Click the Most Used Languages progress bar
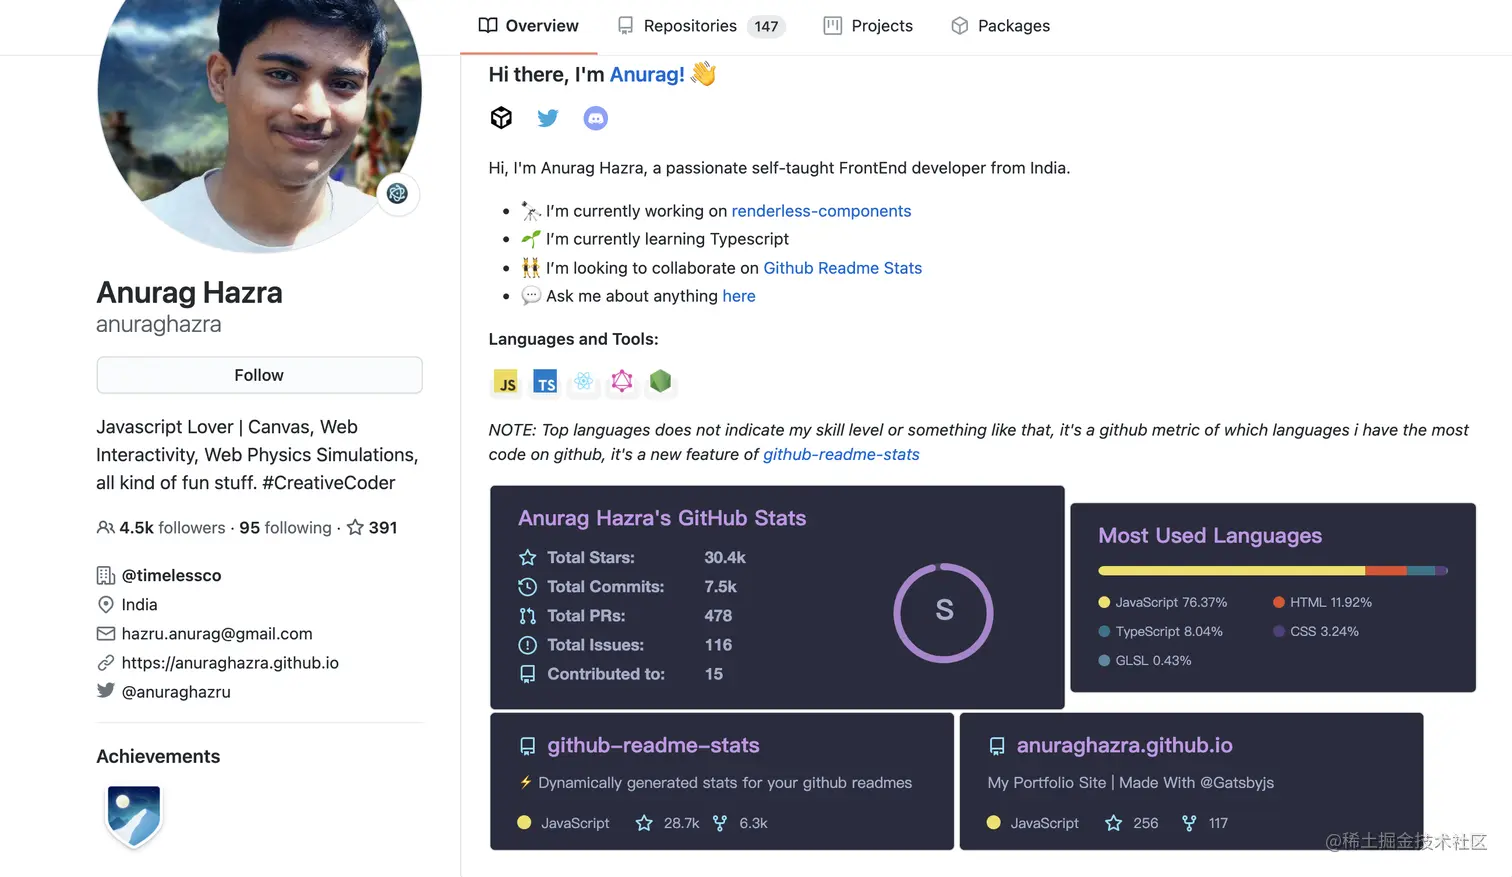The height and width of the screenshot is (877, 1512). coord(1273,570)
